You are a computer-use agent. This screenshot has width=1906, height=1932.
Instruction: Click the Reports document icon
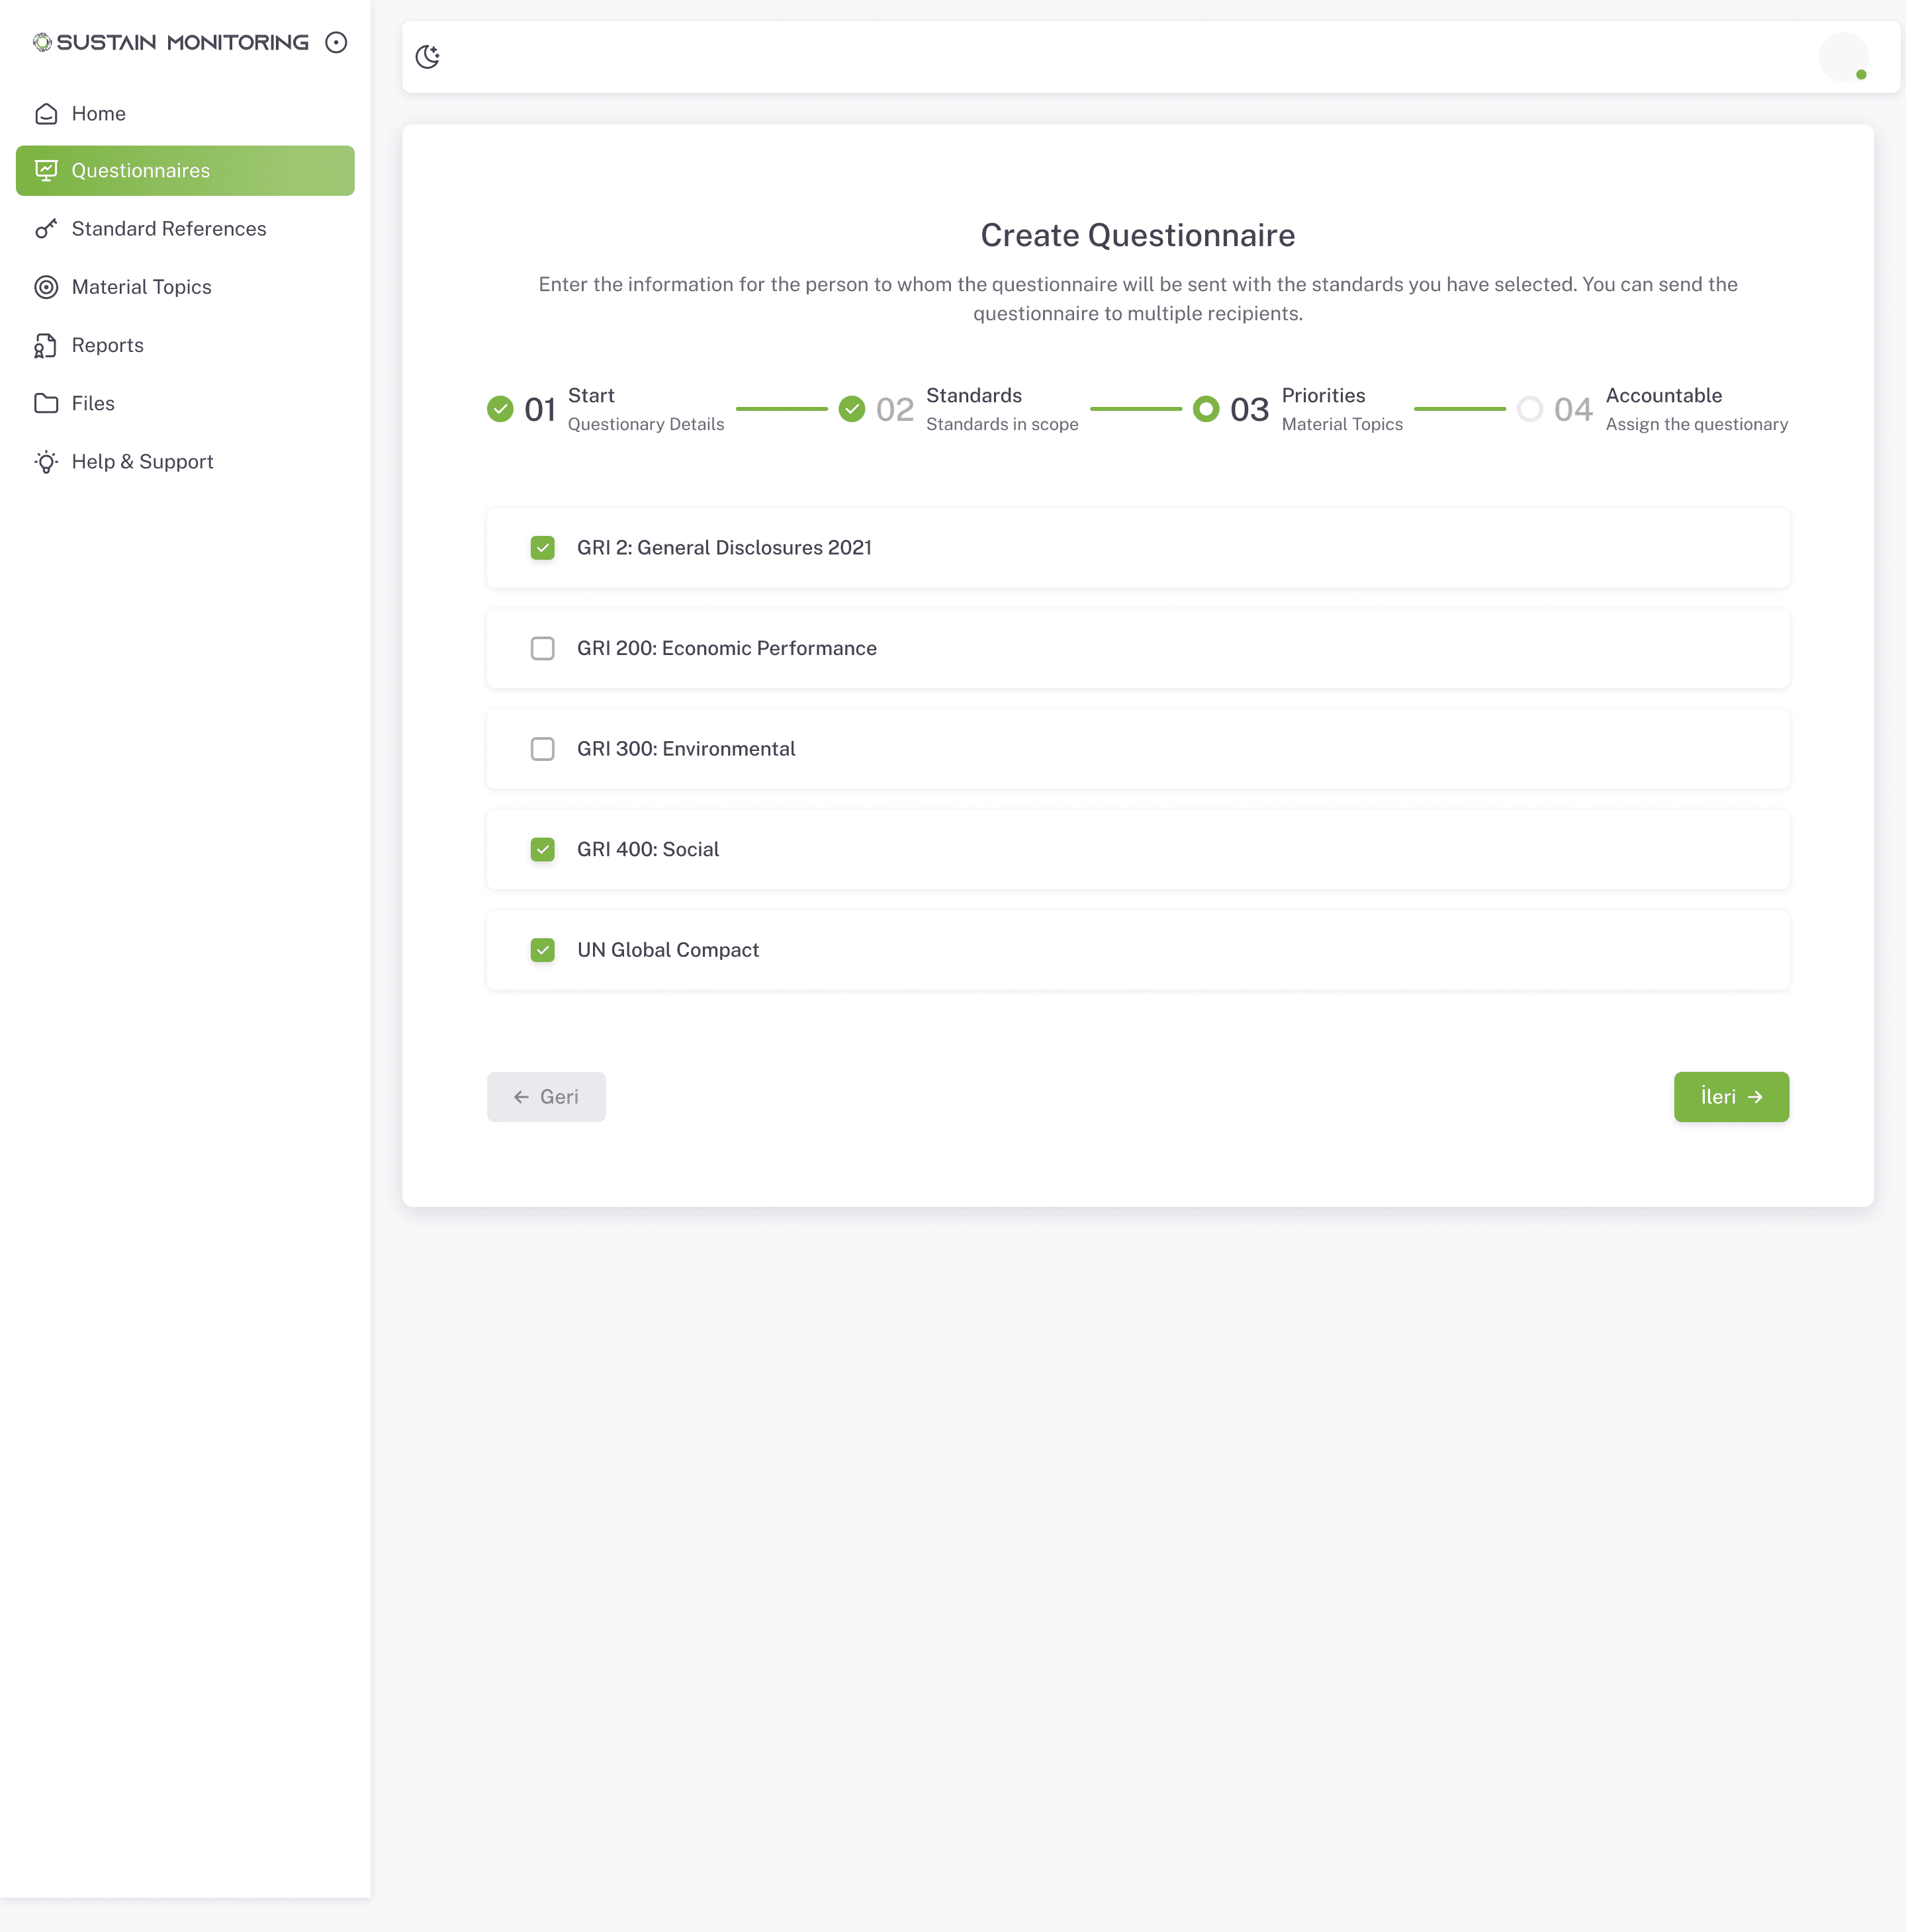click(x=46, y=346)
